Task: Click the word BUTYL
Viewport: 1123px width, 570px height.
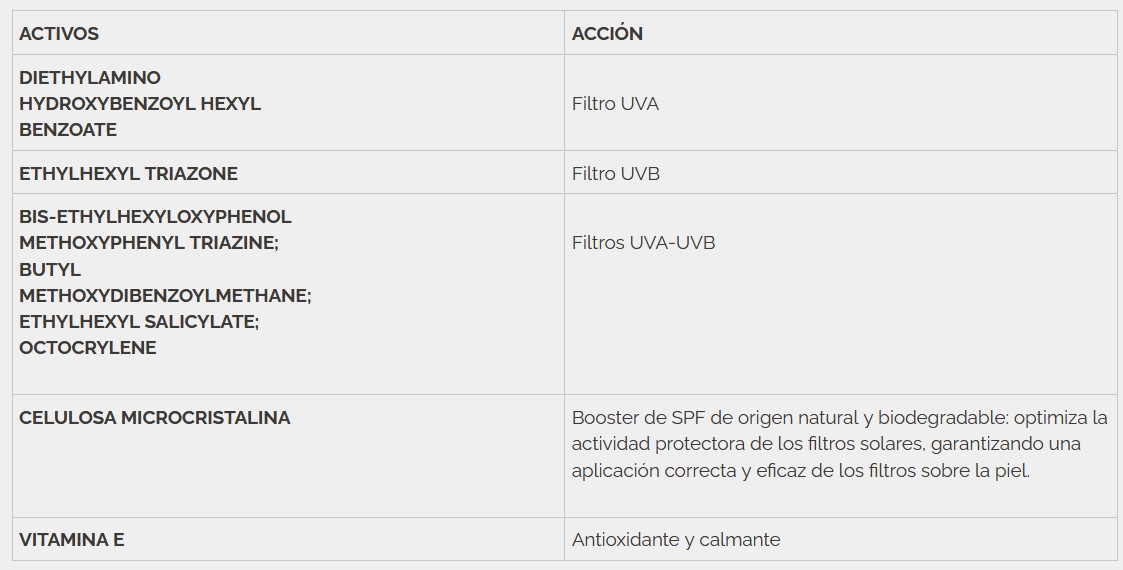Action: coord(50,269)
